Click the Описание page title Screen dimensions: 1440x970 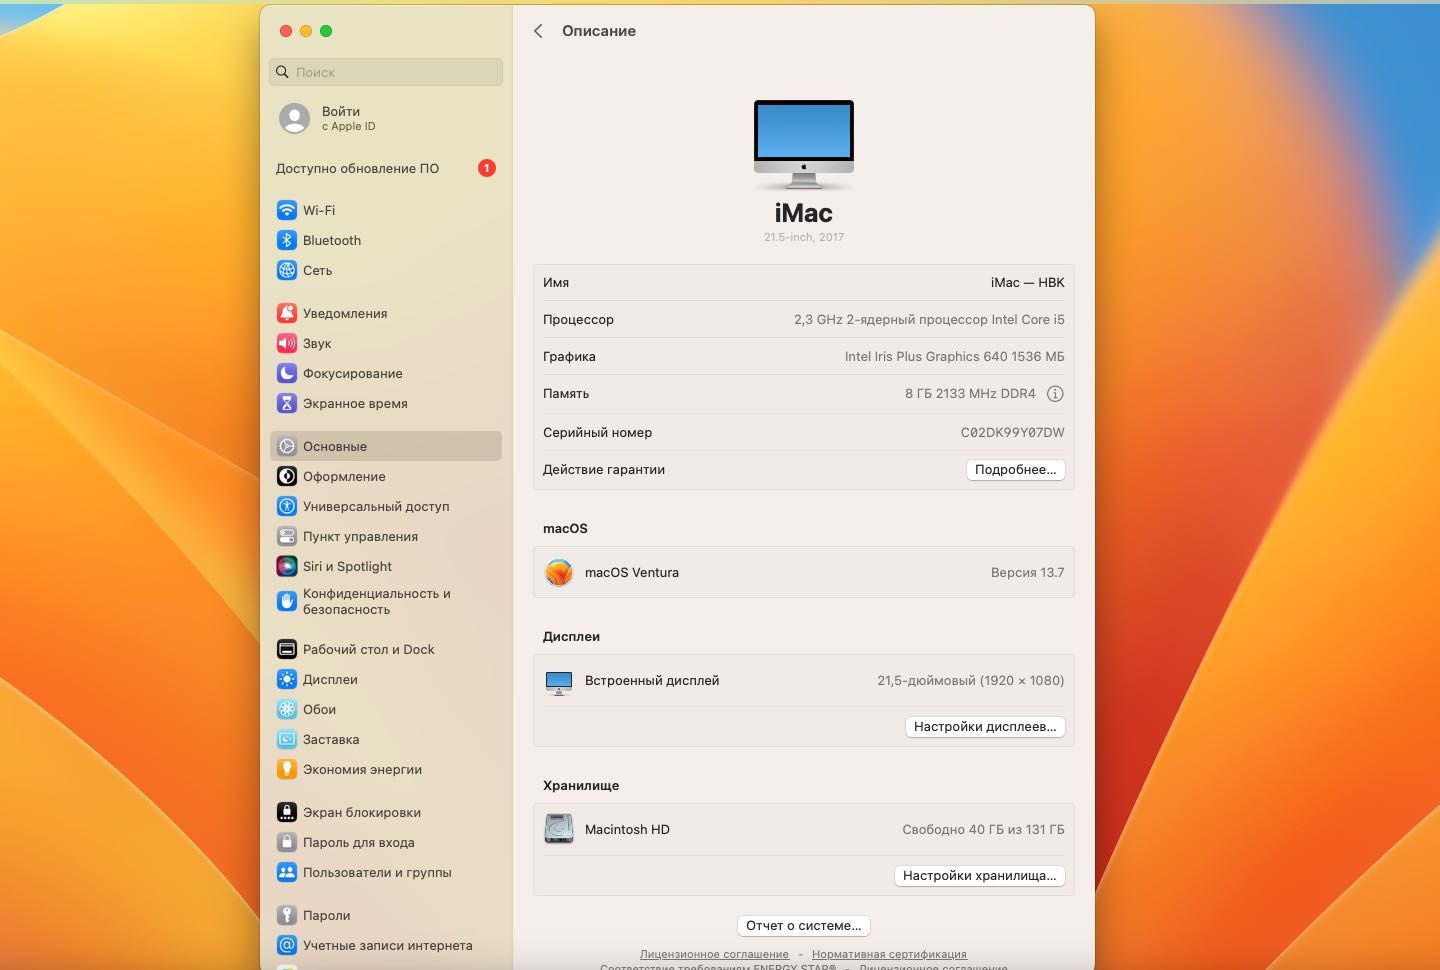[x=599, y=31]
